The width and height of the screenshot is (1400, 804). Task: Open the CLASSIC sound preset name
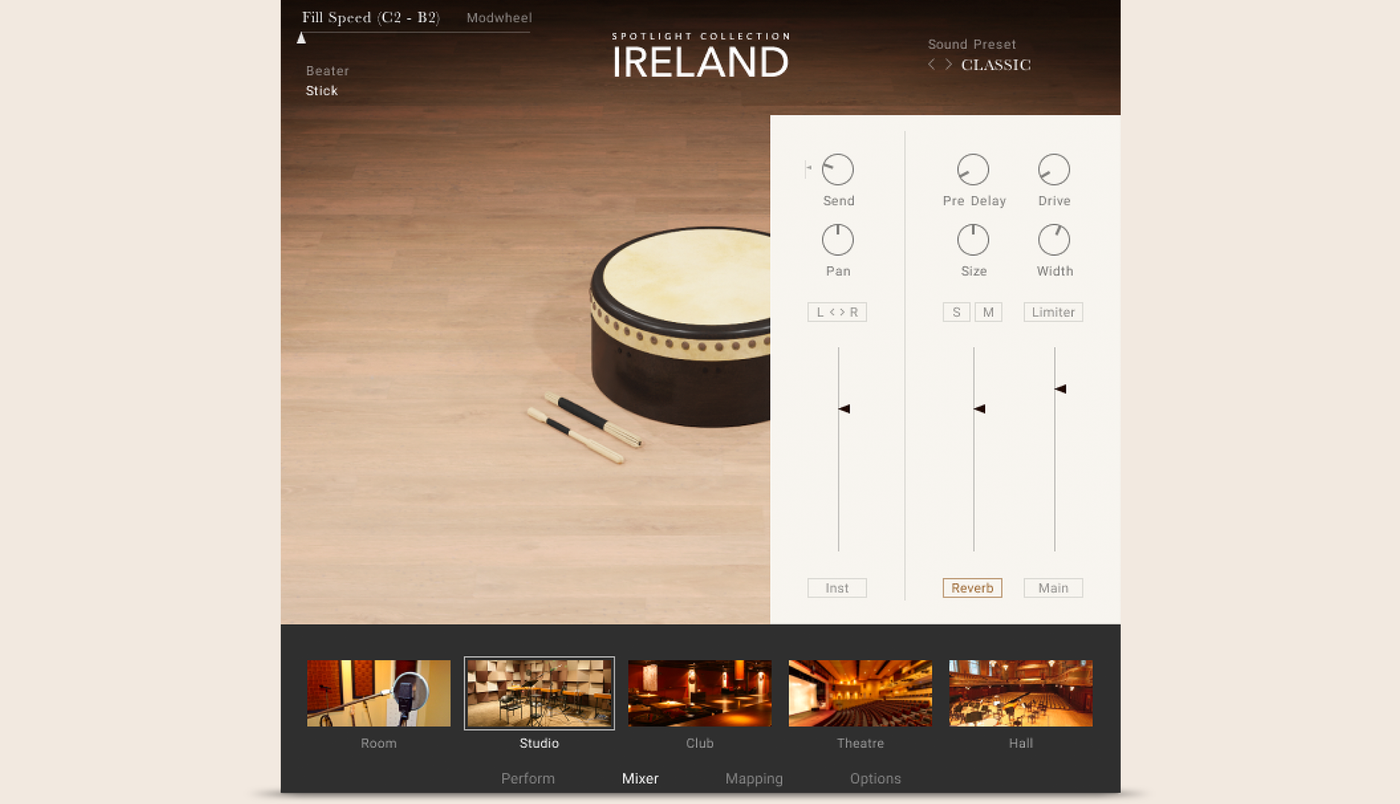[996, 65]
